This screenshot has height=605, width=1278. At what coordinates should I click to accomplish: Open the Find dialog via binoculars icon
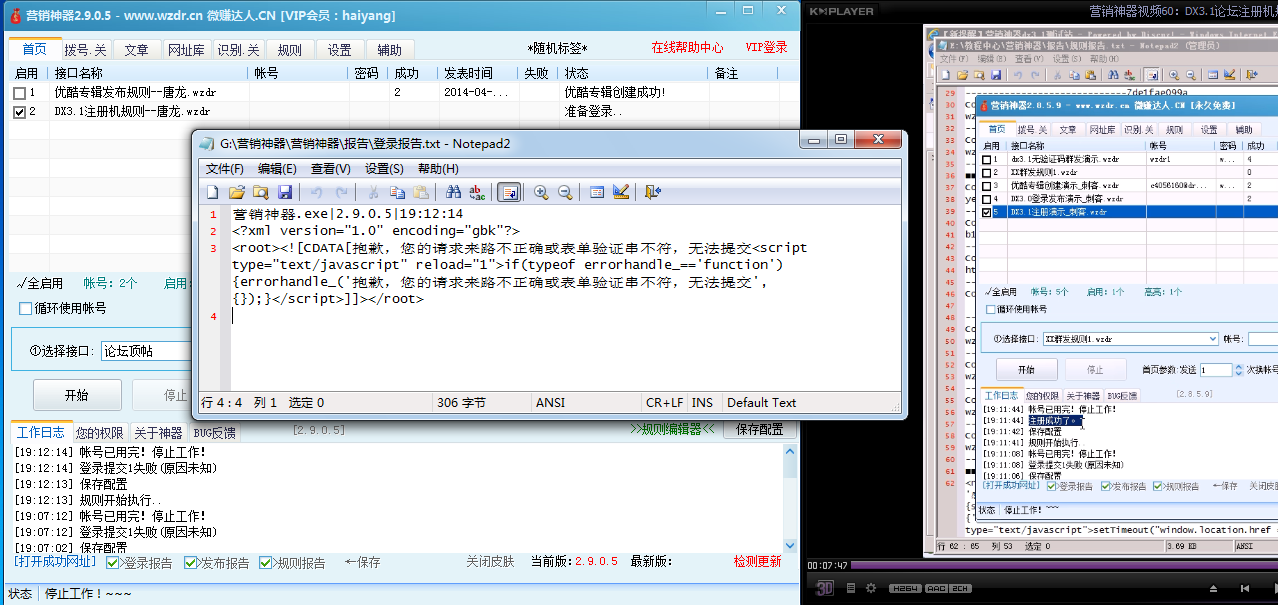tap(452, 192)
